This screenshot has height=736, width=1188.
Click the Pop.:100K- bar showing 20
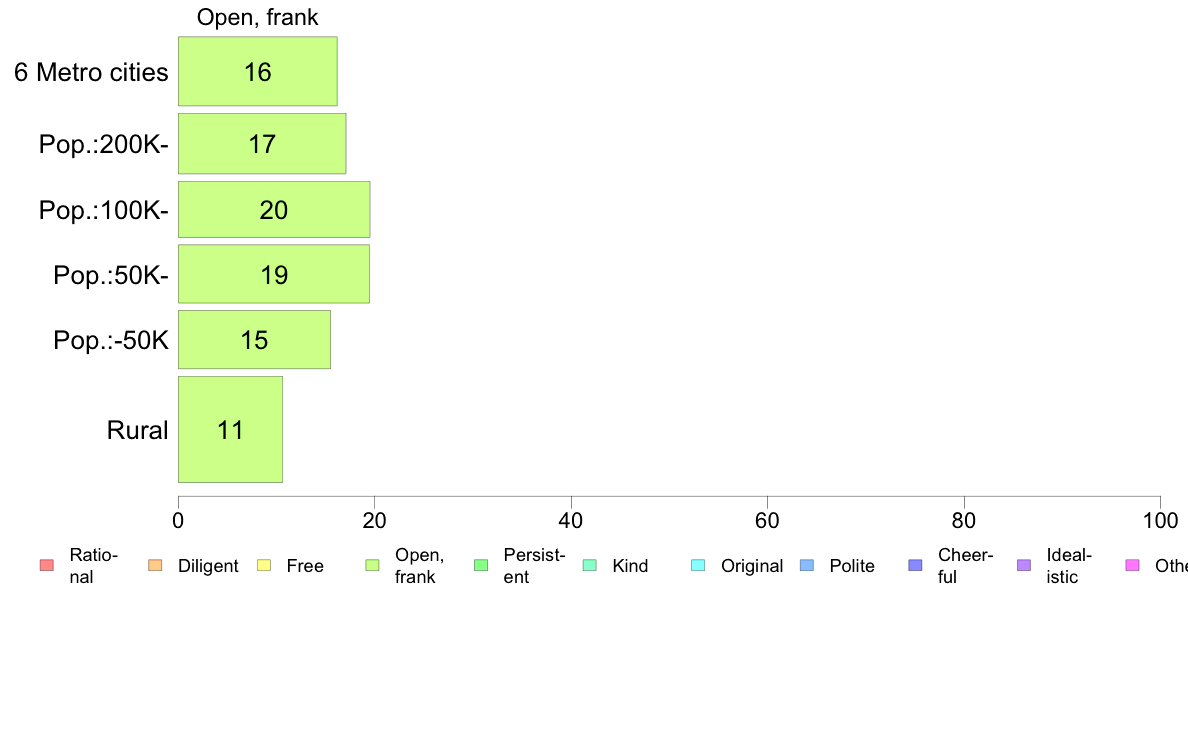pos(274,209)
